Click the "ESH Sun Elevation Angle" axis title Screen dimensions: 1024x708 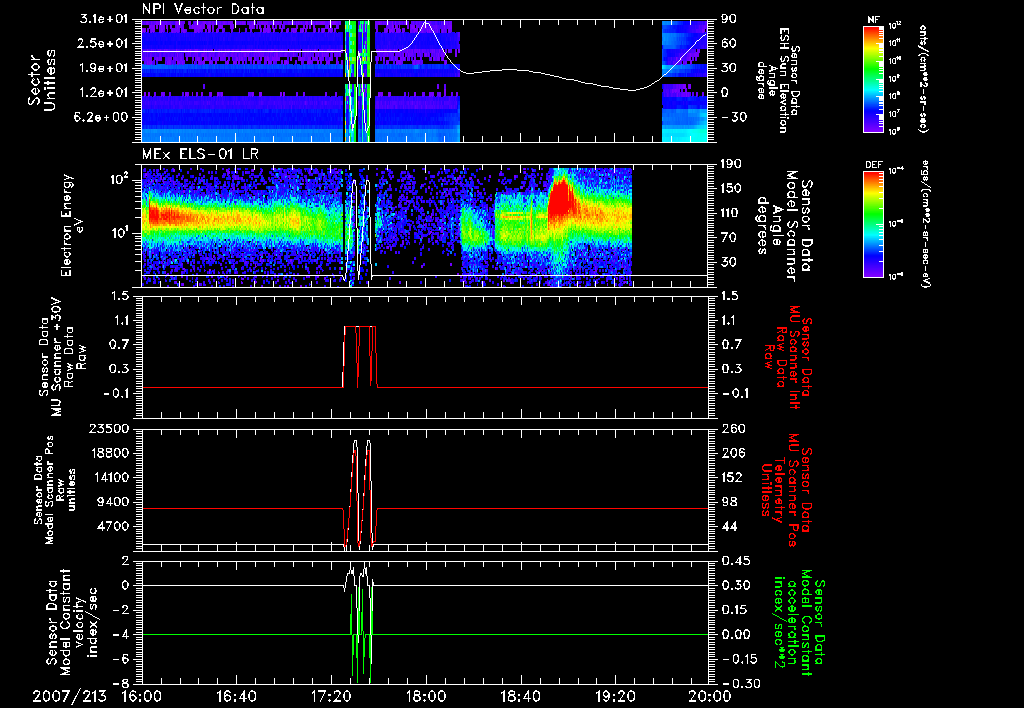[777, 80]
